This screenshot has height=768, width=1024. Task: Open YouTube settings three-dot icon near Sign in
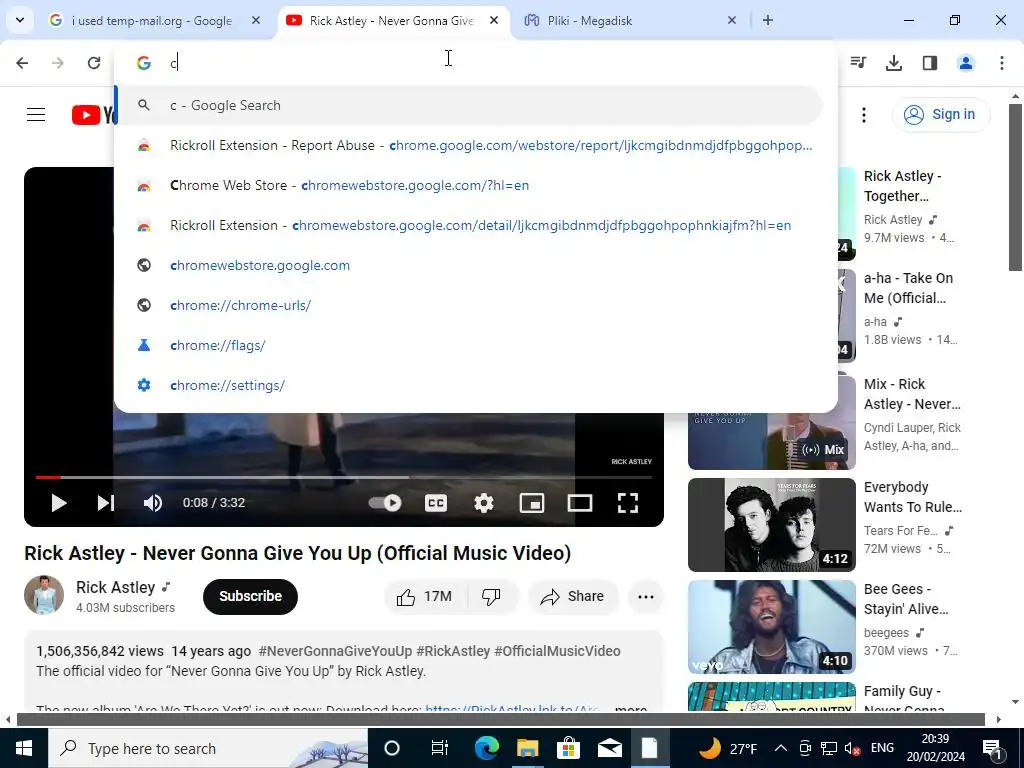[863, 115]
